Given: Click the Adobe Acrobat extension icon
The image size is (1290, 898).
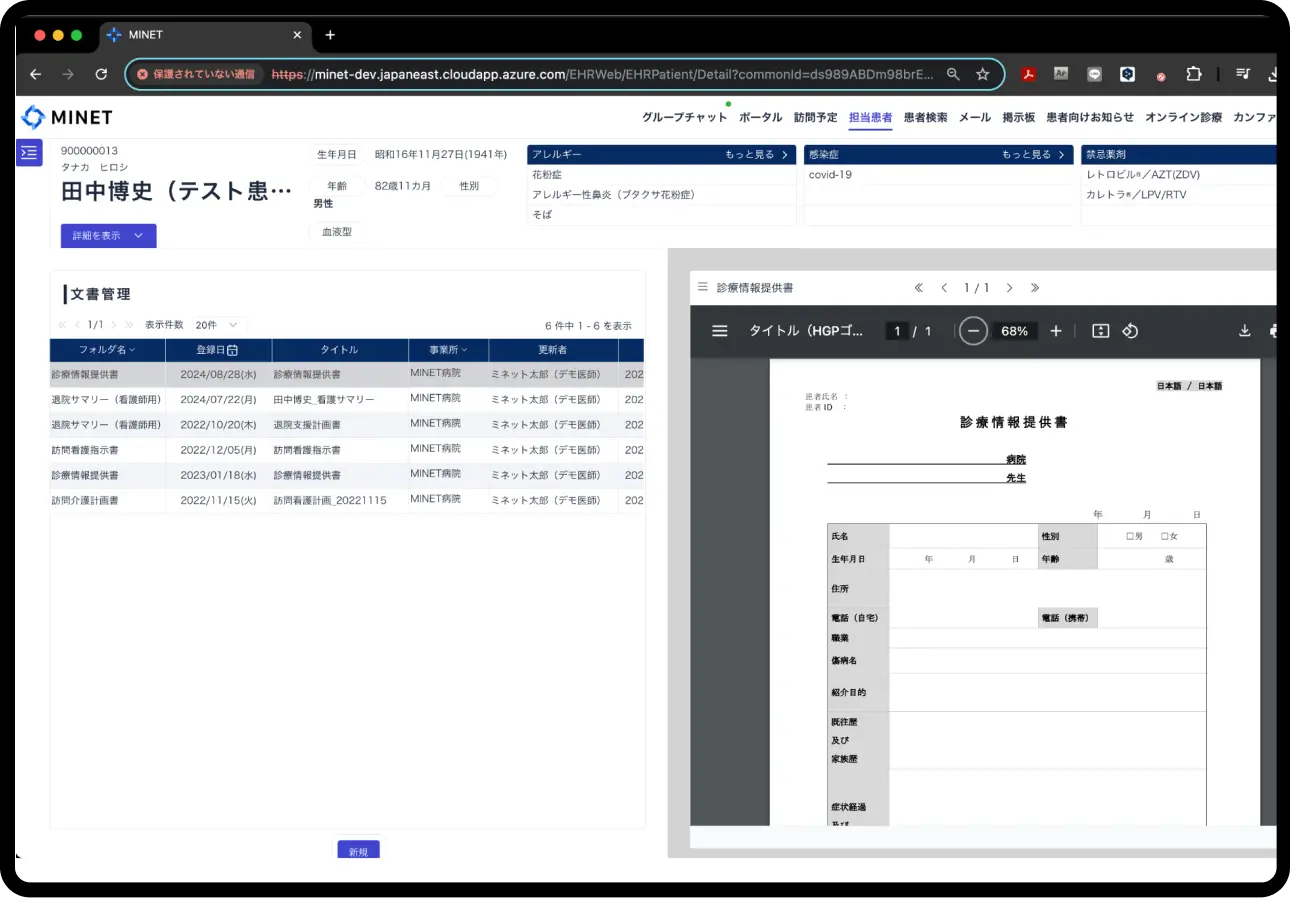Looking at the screenshot, I should 1027,74.
